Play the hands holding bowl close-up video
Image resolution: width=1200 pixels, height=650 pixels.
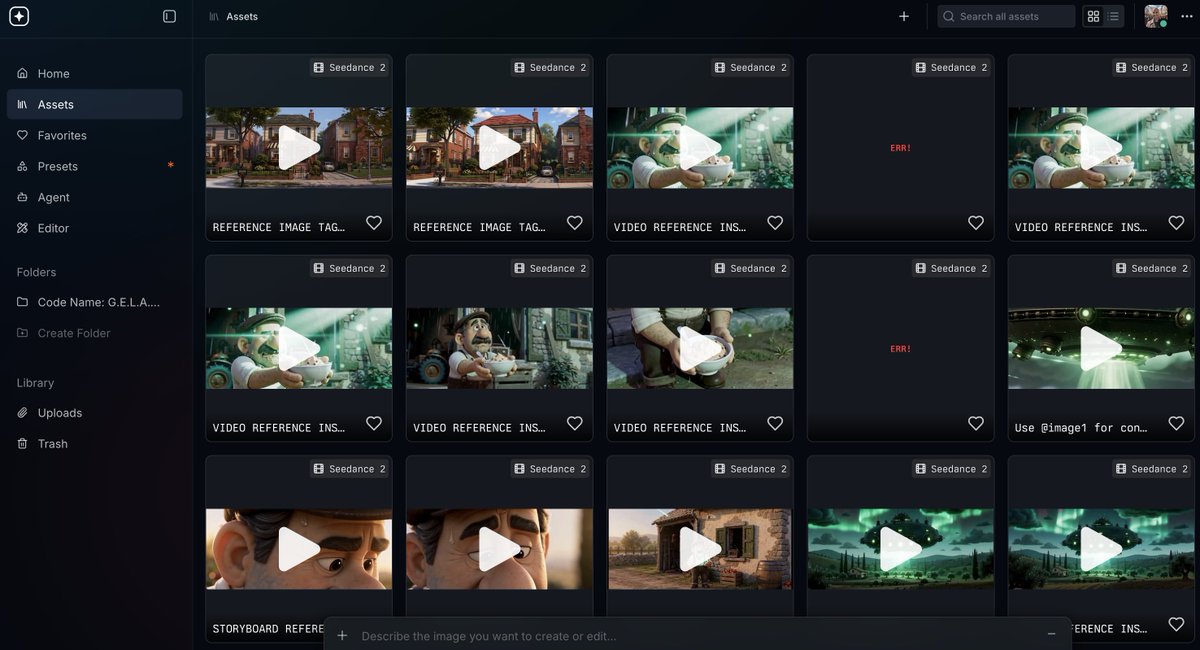coord(700,349)
